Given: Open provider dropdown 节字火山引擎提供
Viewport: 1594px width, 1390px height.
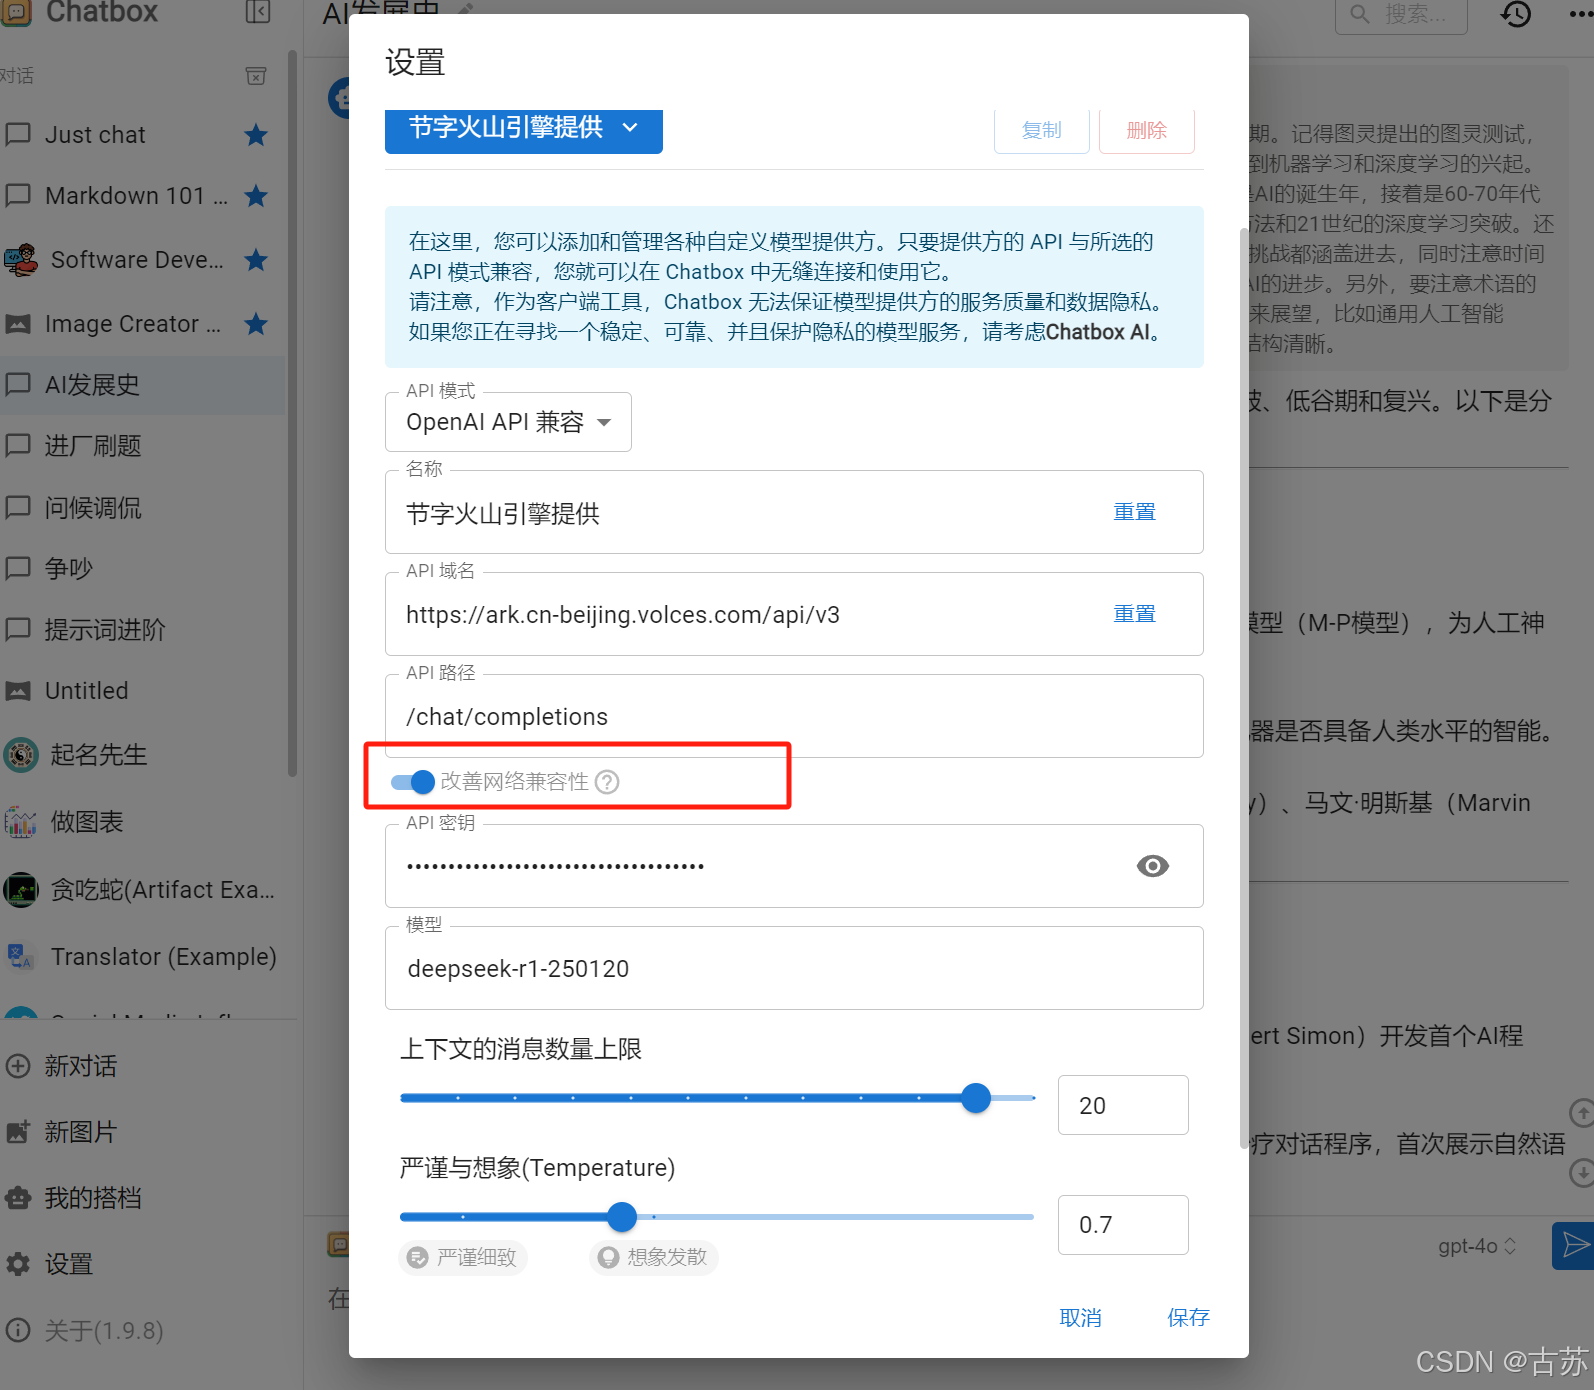Looking at the screenshot, I should point(524,130).
